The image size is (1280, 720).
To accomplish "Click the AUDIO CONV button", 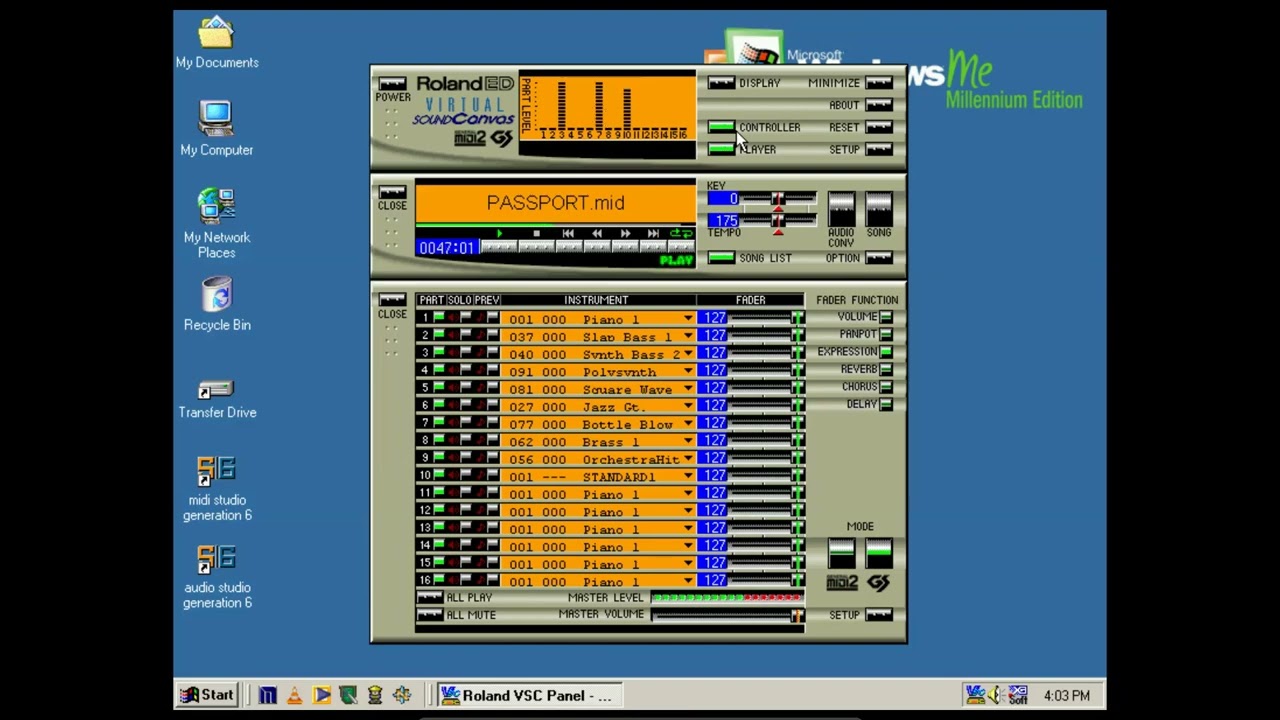I will coord(842,209).
